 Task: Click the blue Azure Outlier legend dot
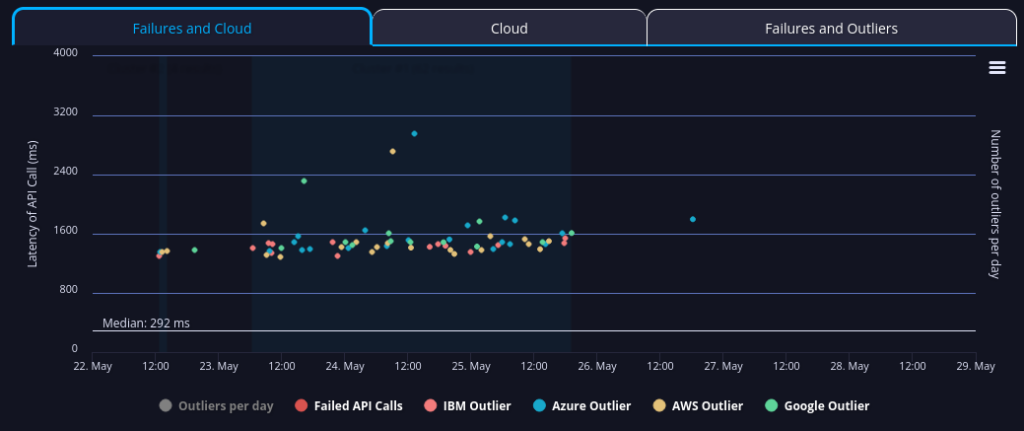(539, 406)
